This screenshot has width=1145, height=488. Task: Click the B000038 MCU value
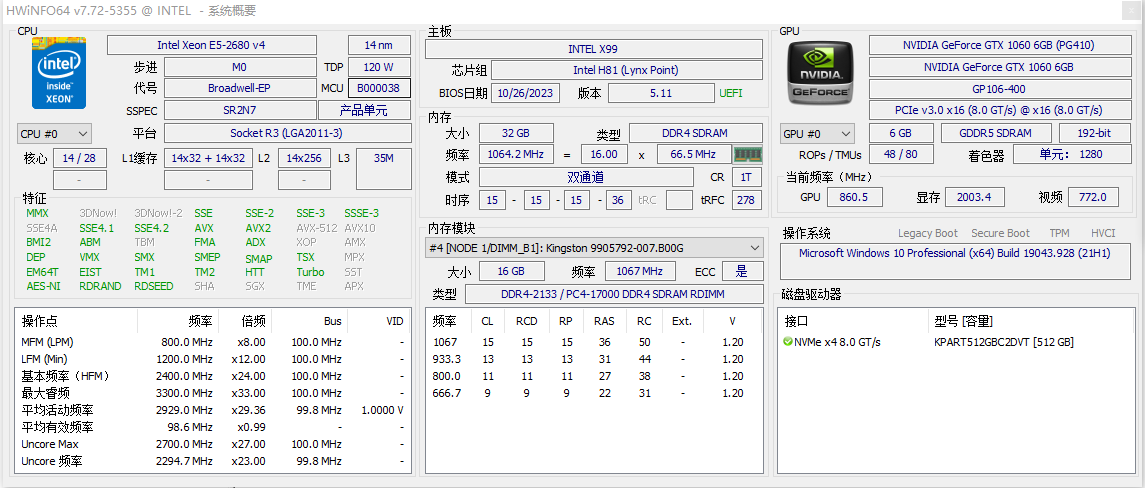click(378, 88)
